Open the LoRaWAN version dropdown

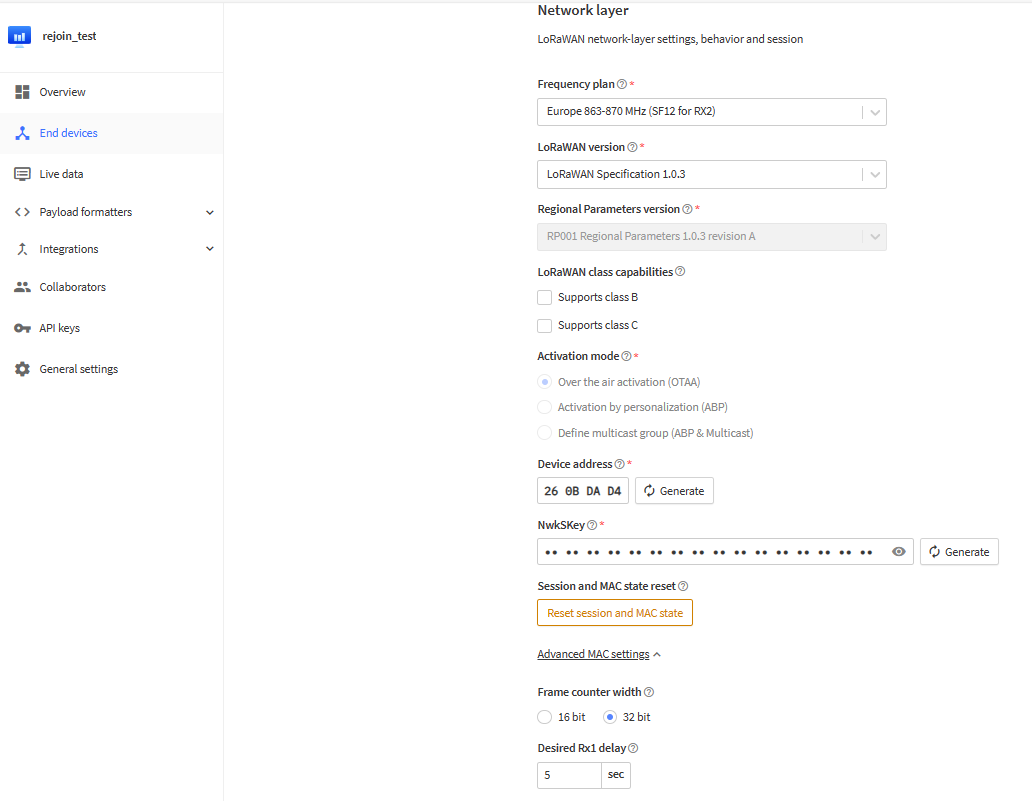click(711, 174)
